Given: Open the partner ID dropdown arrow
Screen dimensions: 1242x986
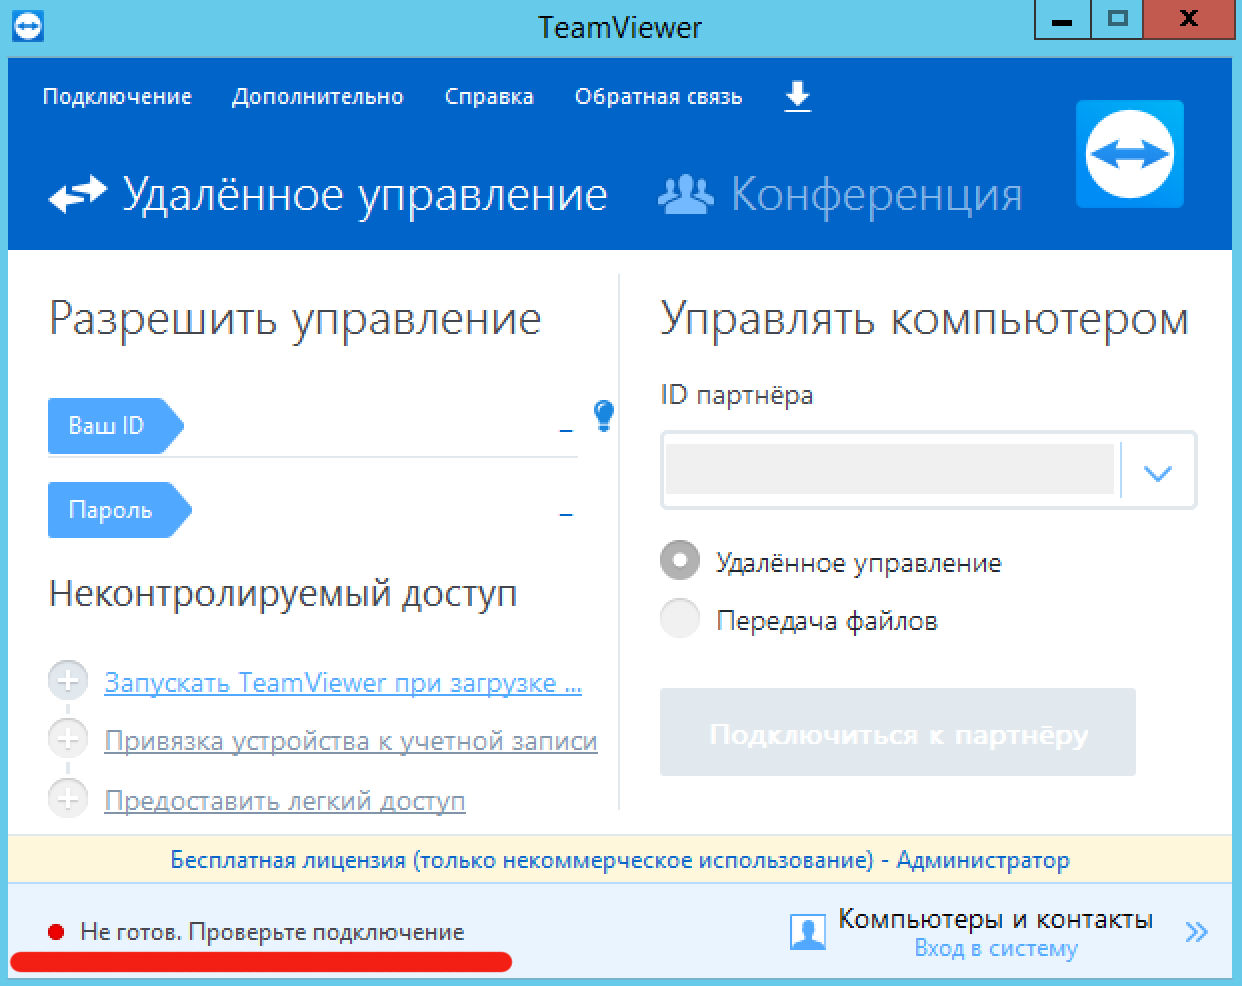Looking at the screenshot, I should (1158, 472).
